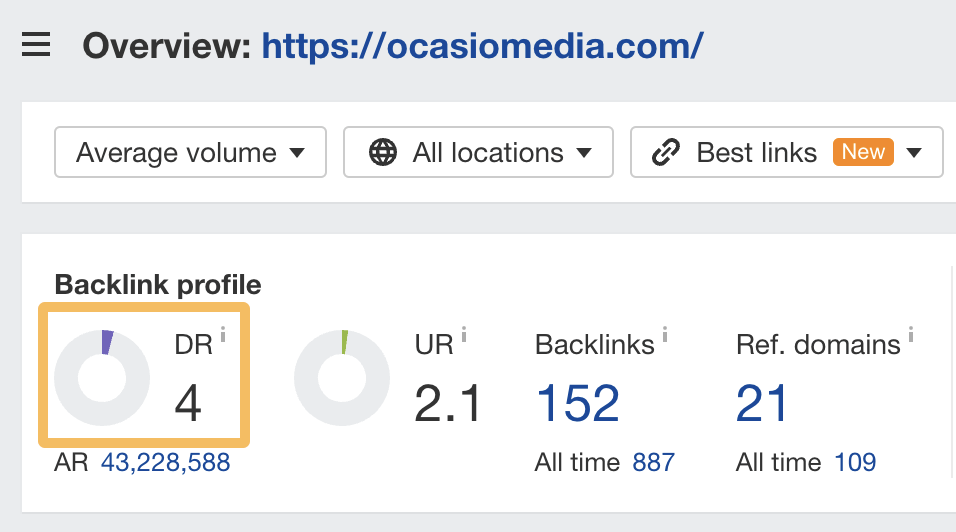The height and width of the screenshot is (532, 956).
Task: Click the chain link icon in Best links
Action: pyautogui.click(x=665, y=153)
